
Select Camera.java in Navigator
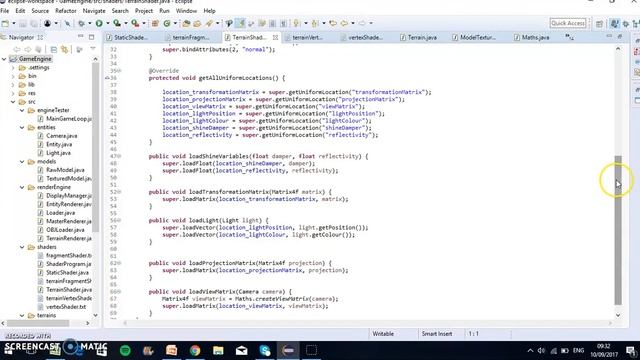61,136
